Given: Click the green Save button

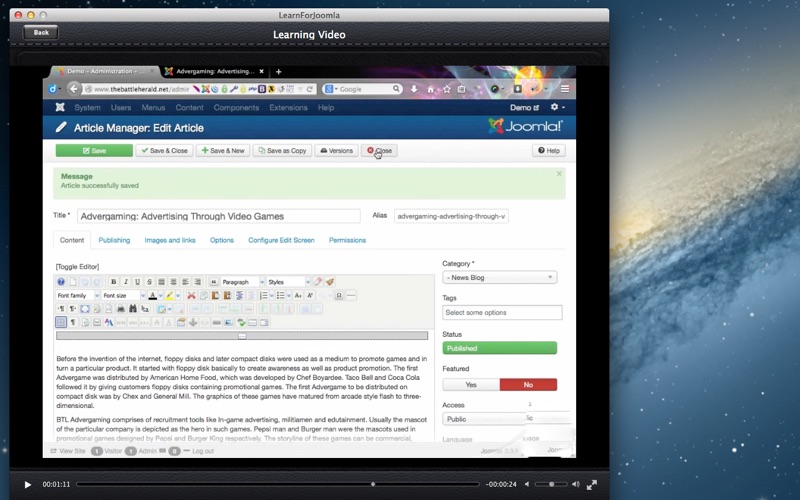Looking at the screenshot, I should click(x=94, y=151).
